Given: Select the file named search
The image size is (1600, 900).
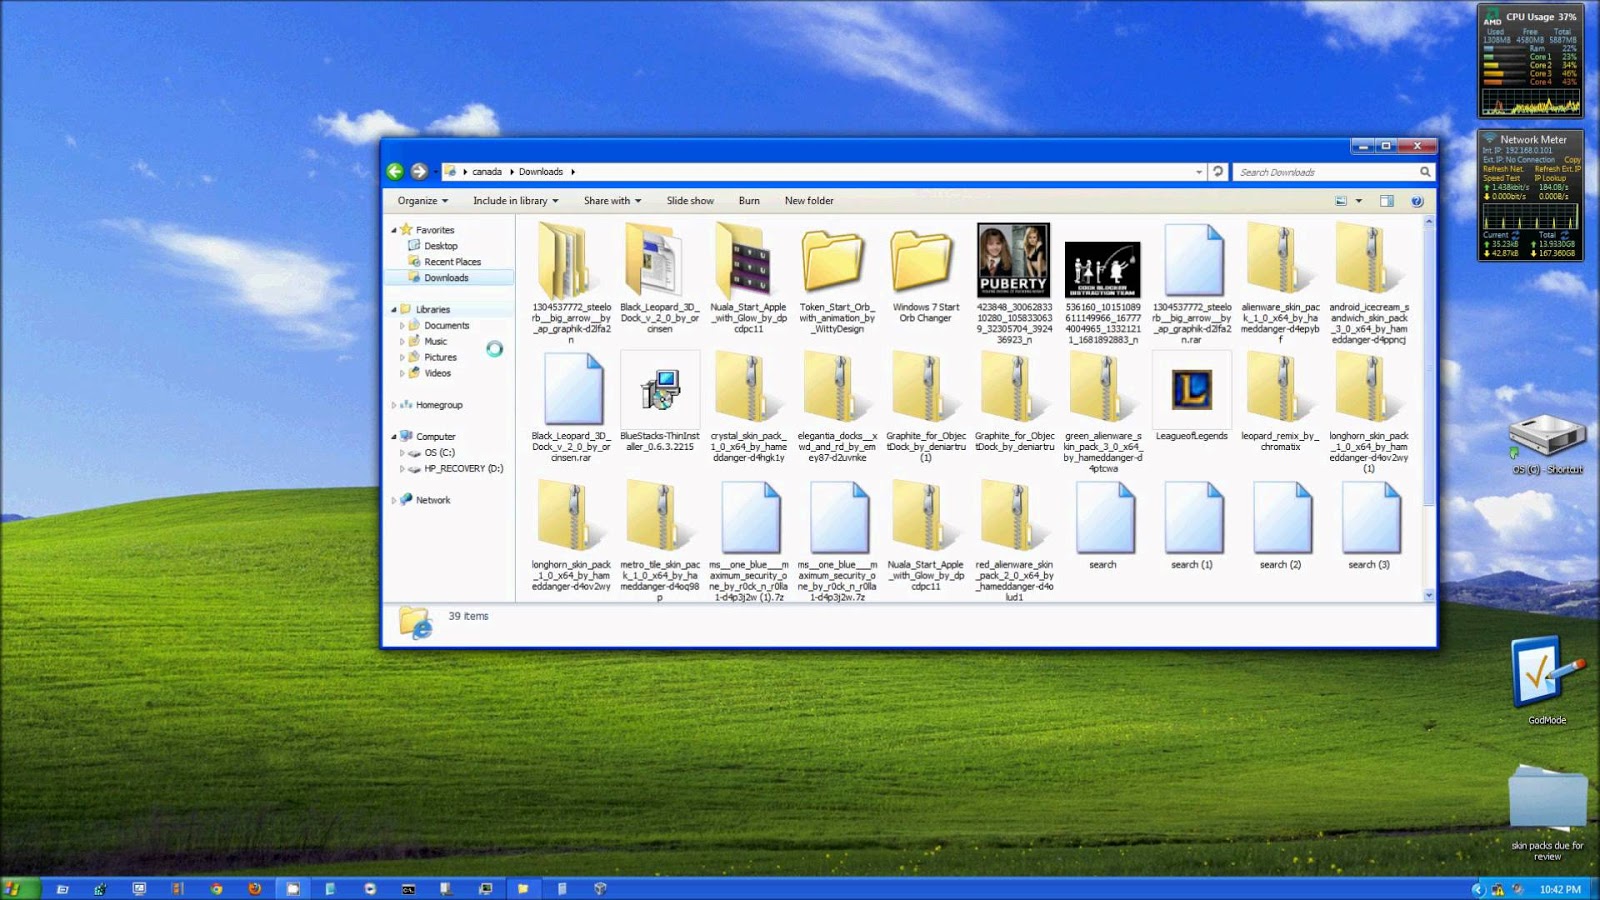Looking at the screenshot, I should [1103, 525].
